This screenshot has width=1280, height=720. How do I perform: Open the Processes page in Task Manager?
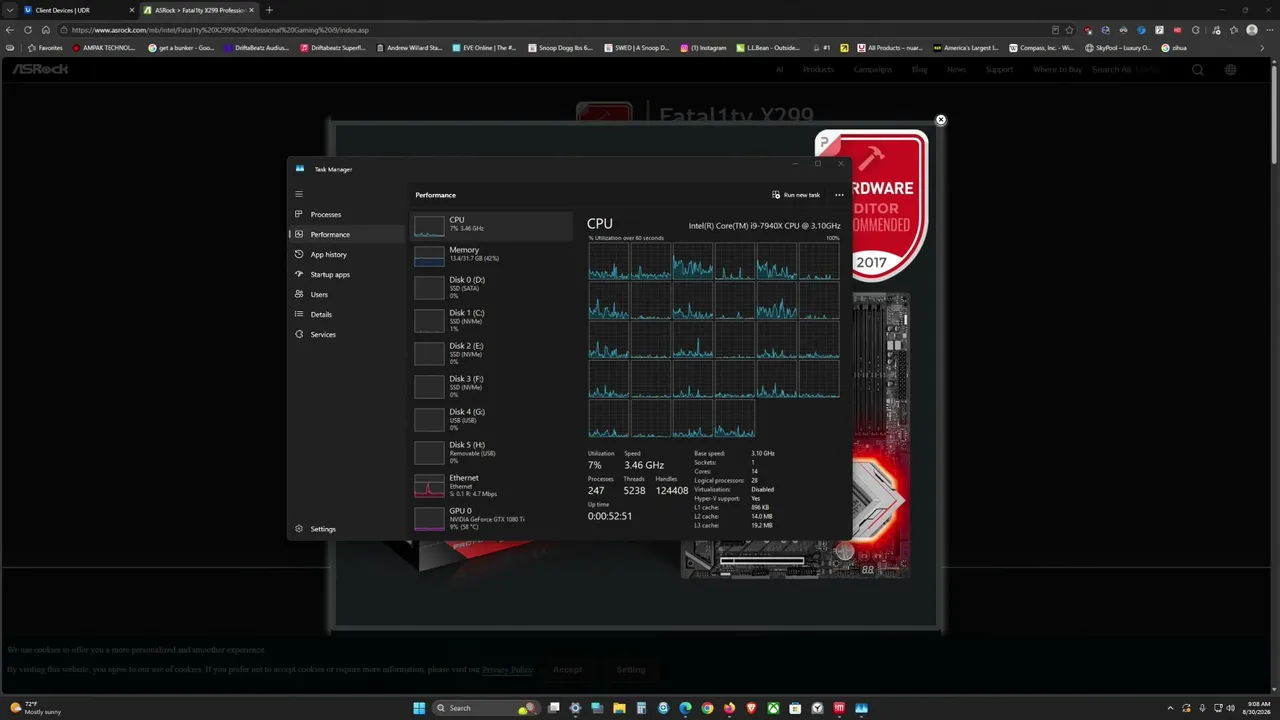point(346,214)
